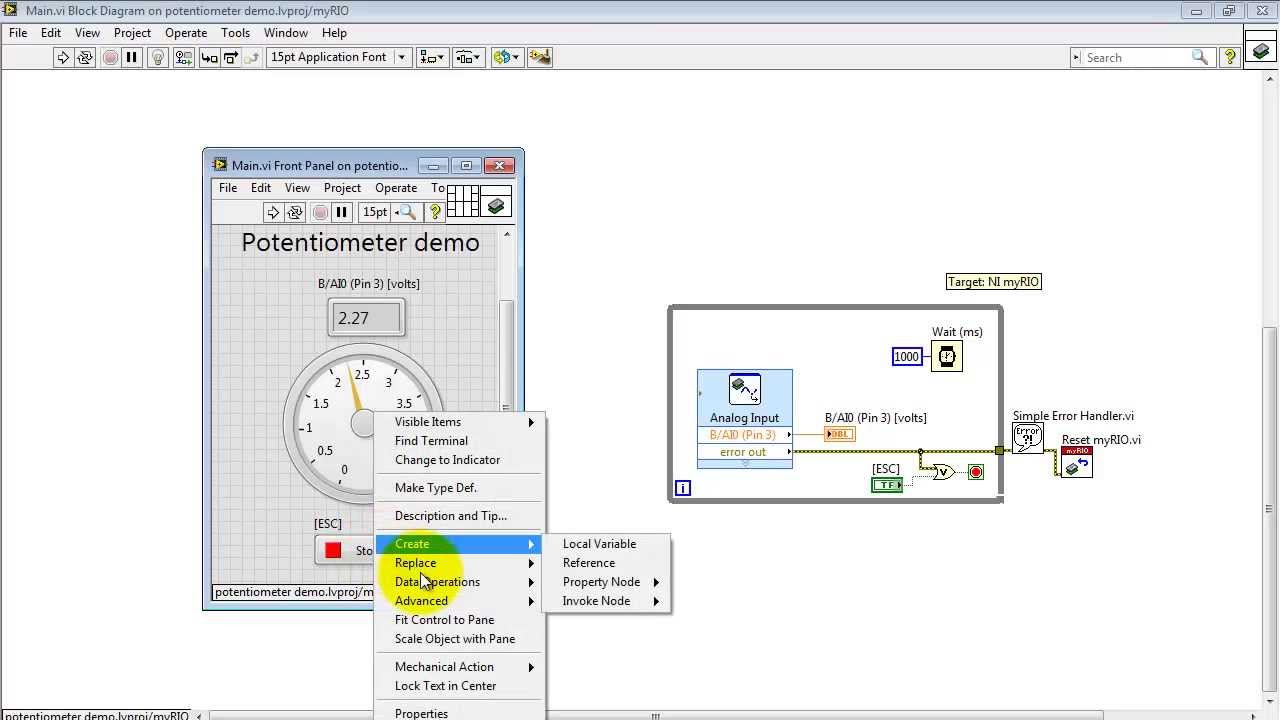This screenshot has width=1280, height=720.
Task: Click the Wait (ms) metronome icon
Action: tap(947, 356)
